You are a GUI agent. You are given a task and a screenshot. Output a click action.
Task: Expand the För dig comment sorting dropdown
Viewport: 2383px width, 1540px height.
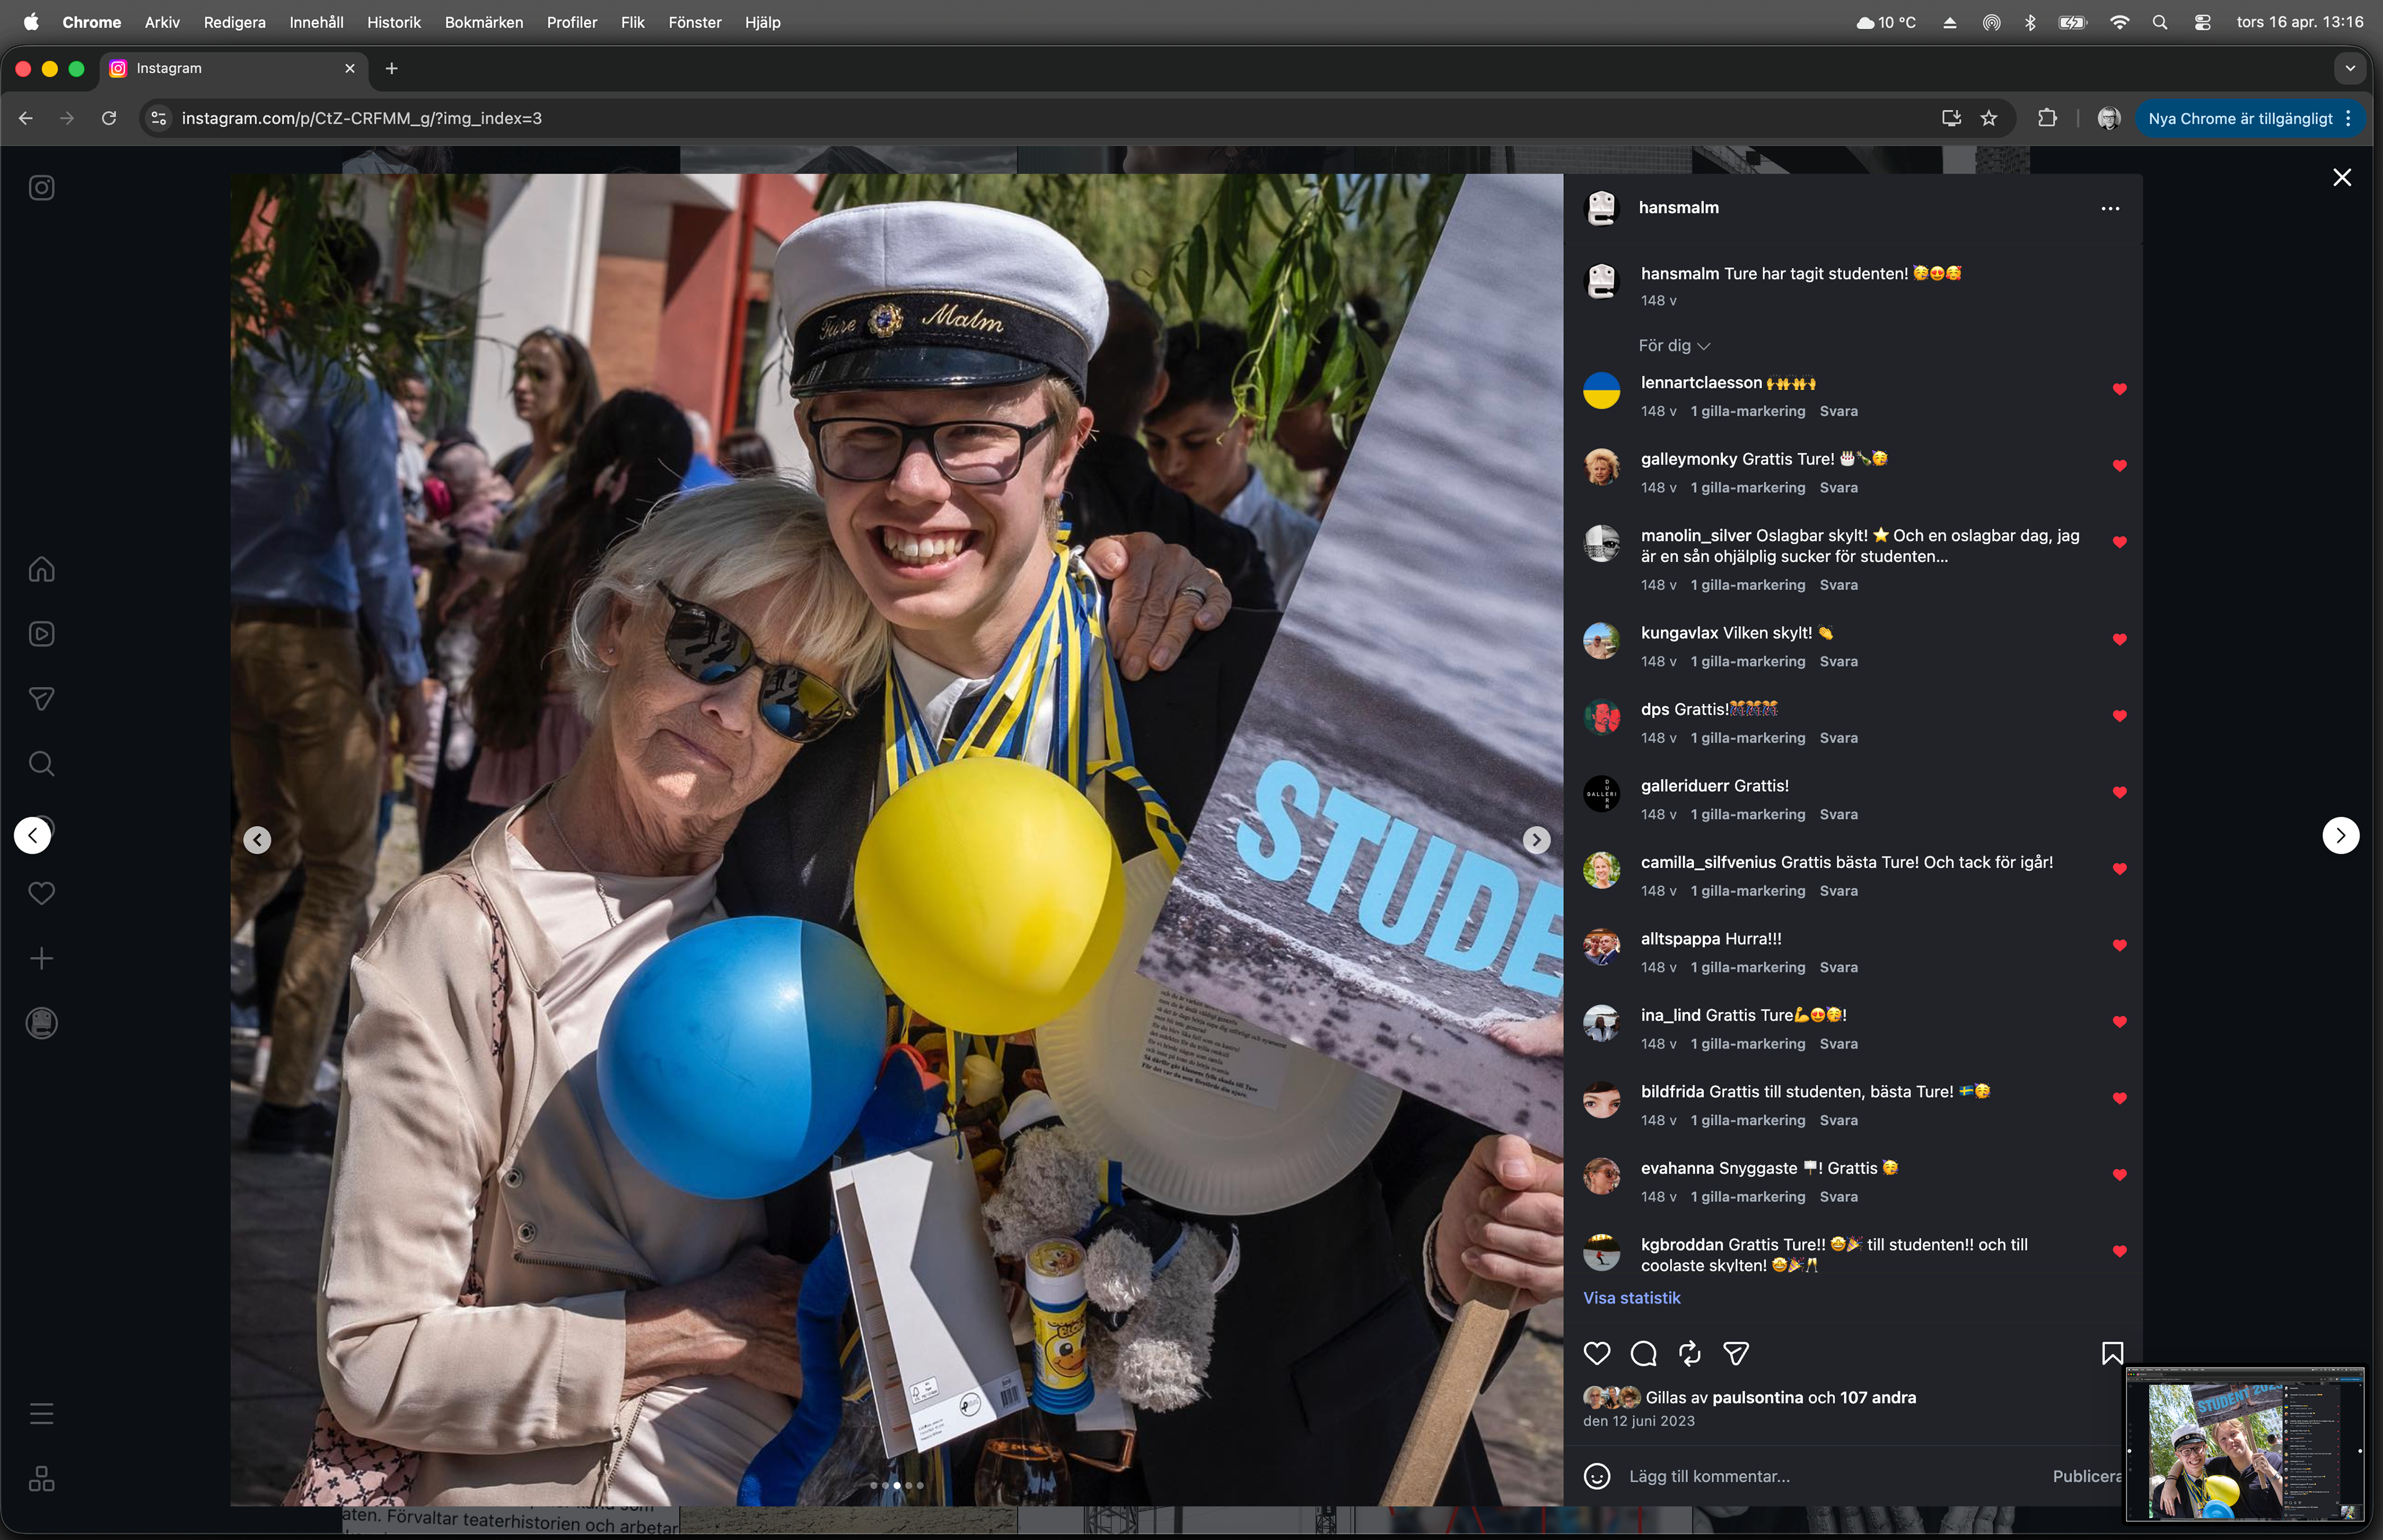point(1674,345)
